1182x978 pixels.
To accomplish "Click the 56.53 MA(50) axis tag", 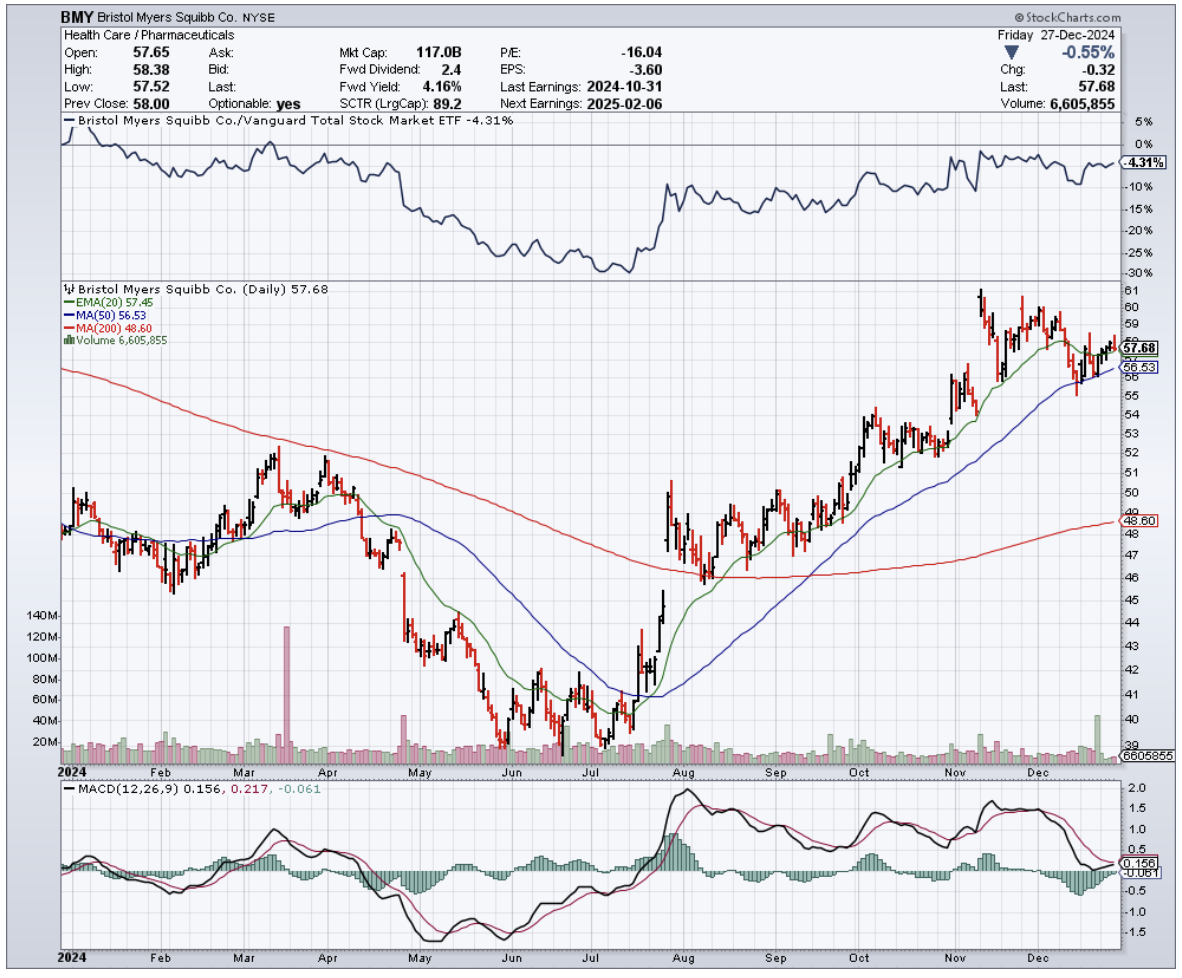I will pos(1140,368).
